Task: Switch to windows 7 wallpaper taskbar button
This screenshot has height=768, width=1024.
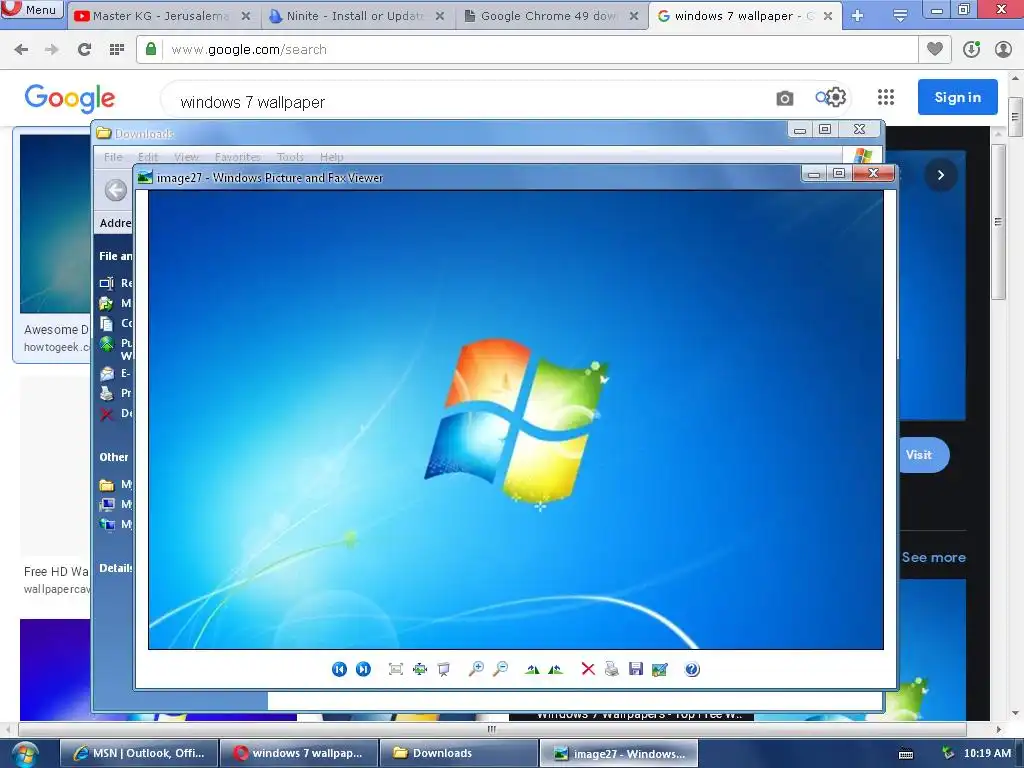Action: [x=299, y=753]
